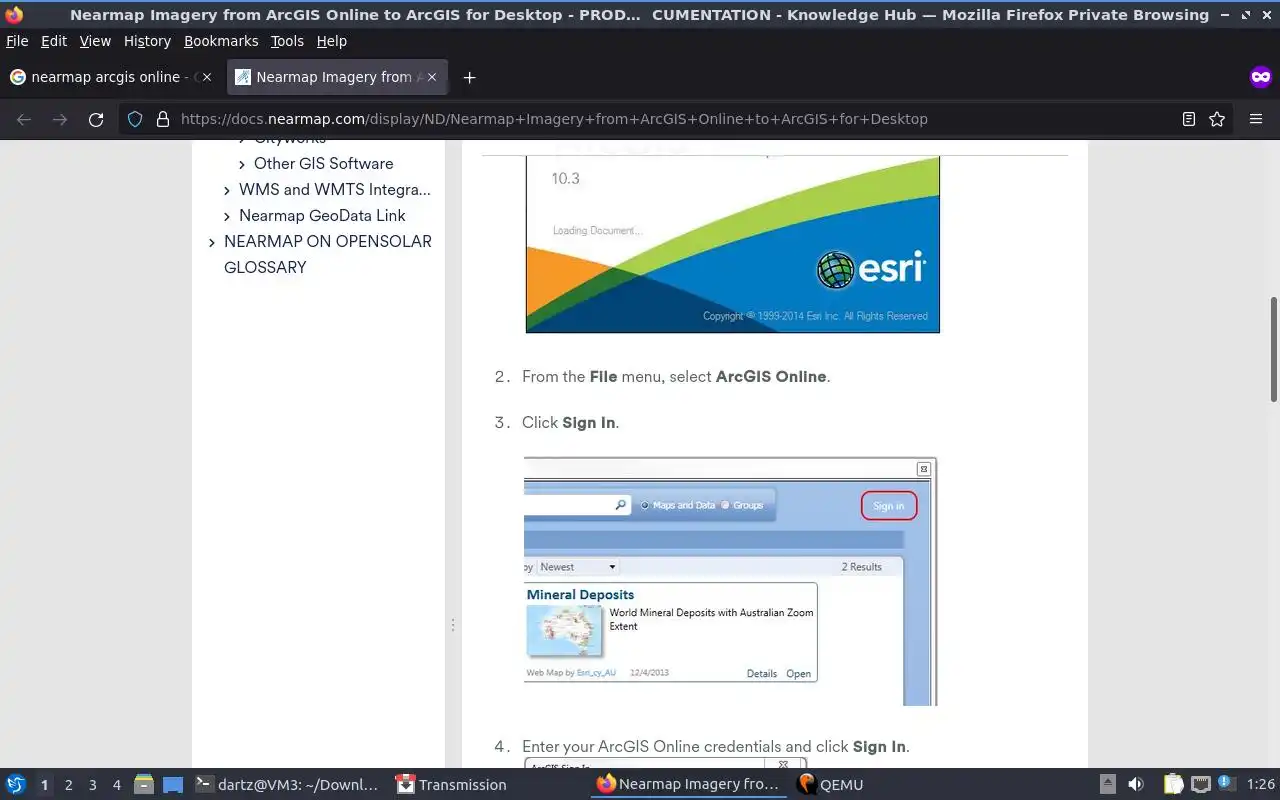The height and width of the screenshot is (800, 1280).
Task: Open the ArcGIS Online Sign In screenshot image
Action: click(730, 581)
